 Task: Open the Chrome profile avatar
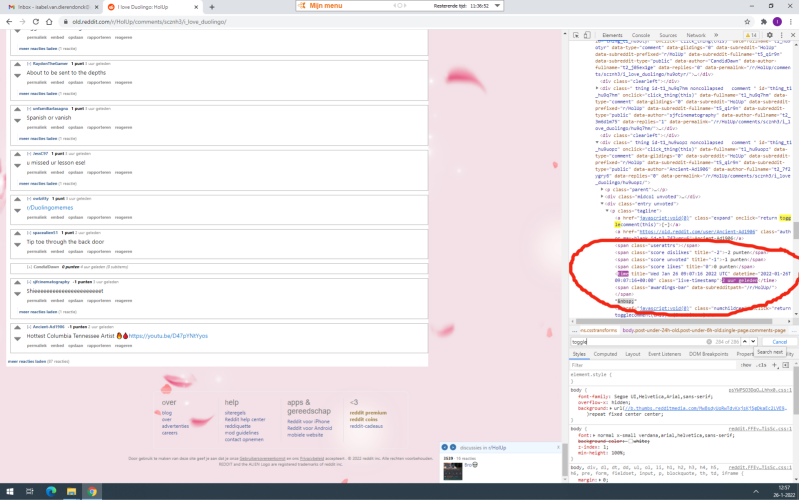click(777, 22)
